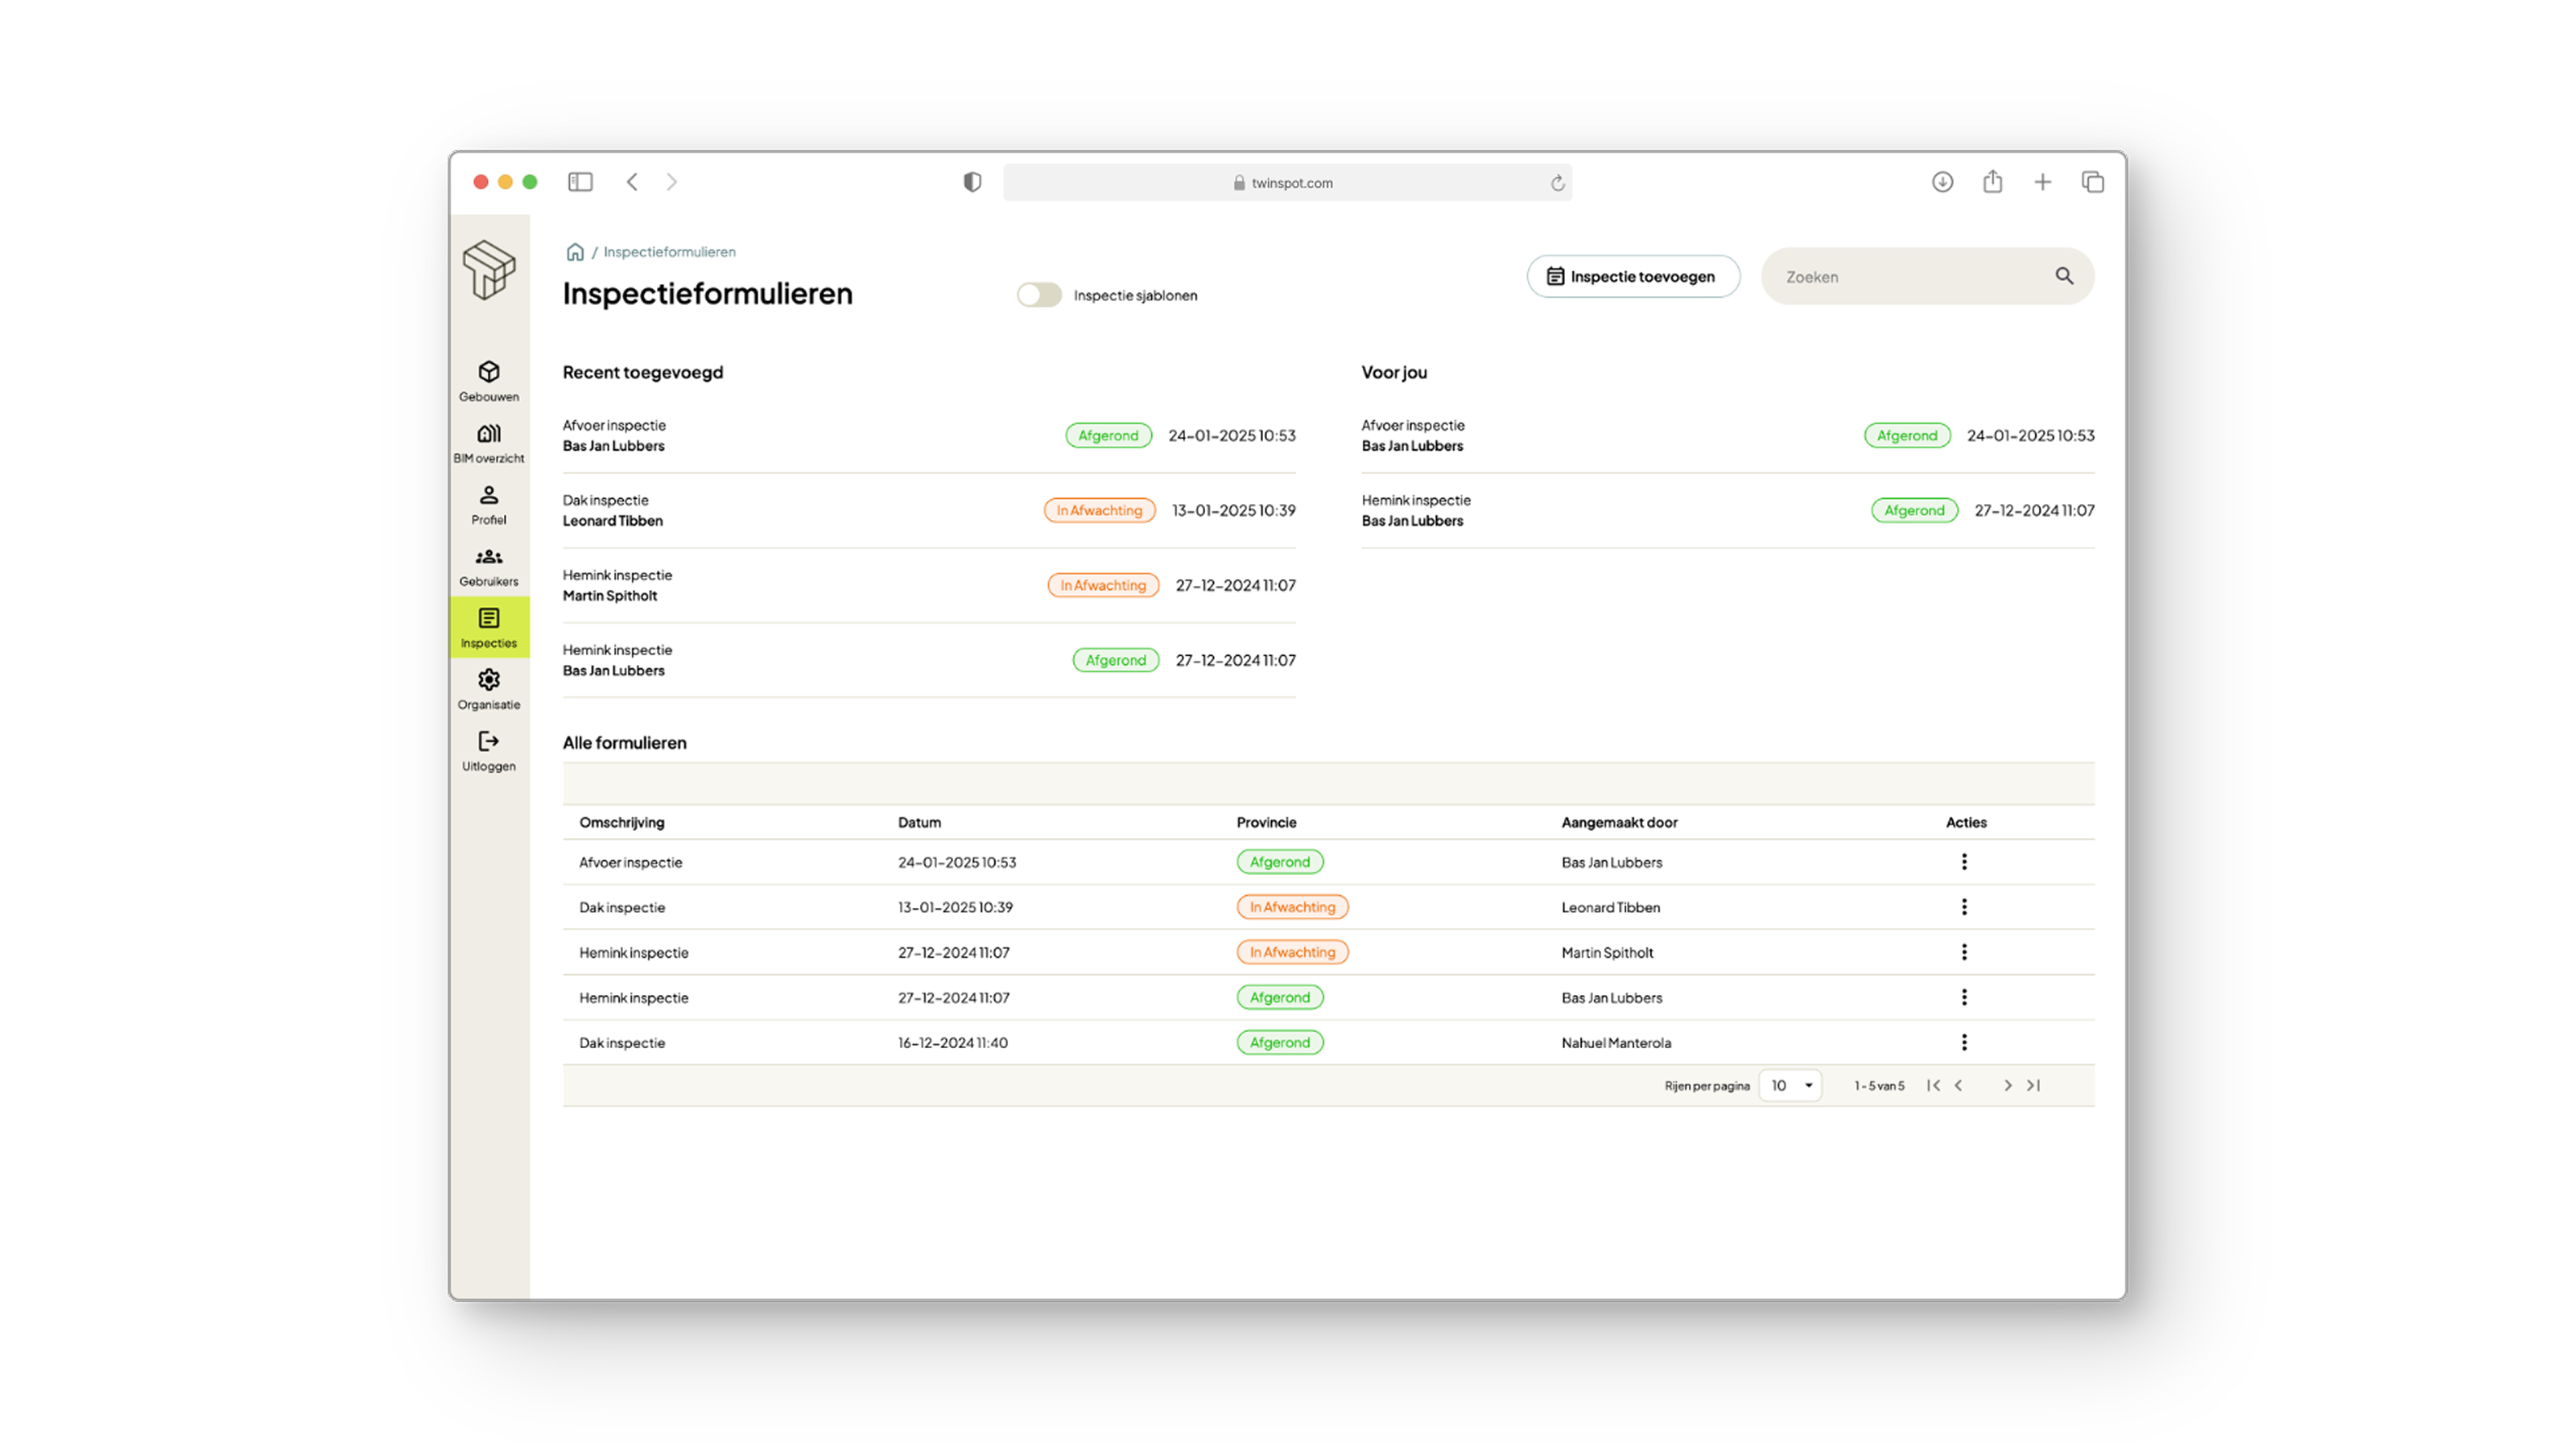This screenshot has width=2576, height=1449.
Task: Click Inspectieformulieren breadcrumb link
Action: (669, 252)
